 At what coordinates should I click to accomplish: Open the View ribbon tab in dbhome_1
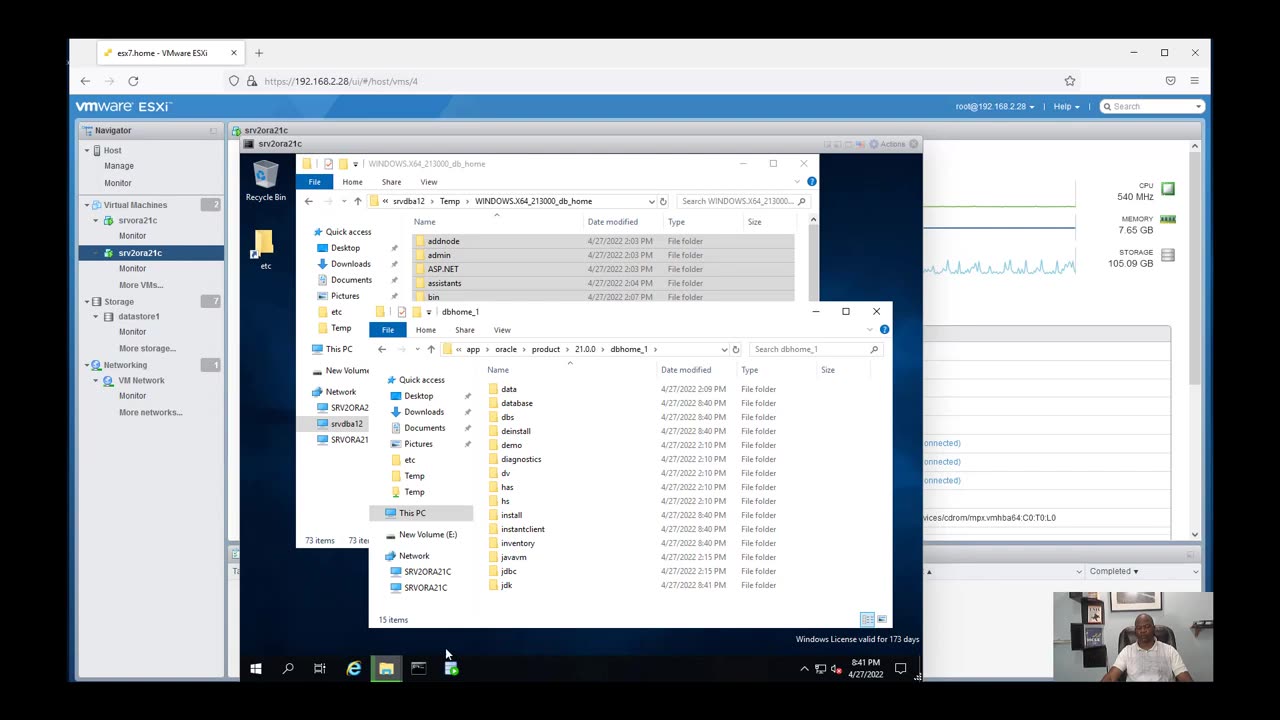(502, 330)
